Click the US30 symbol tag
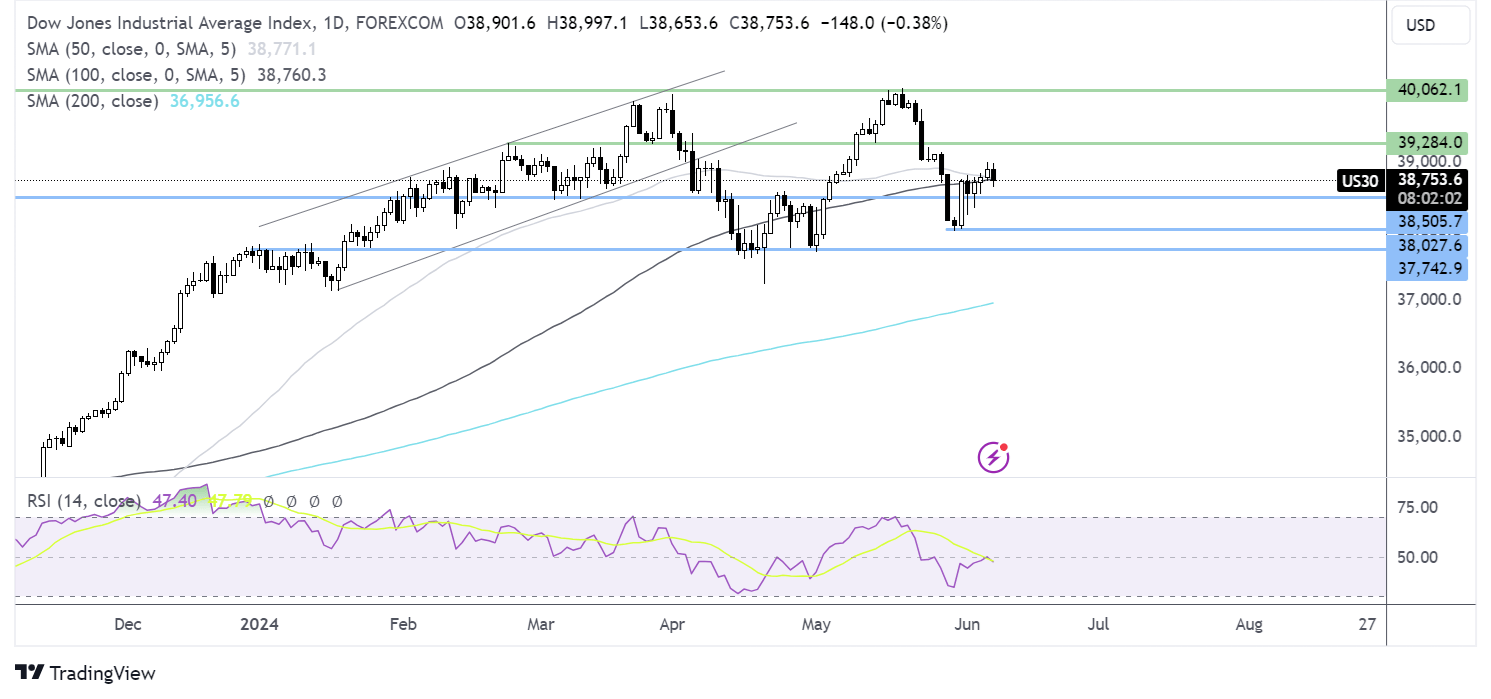This screenshot has height=699, width=1491. point(1361,180)
